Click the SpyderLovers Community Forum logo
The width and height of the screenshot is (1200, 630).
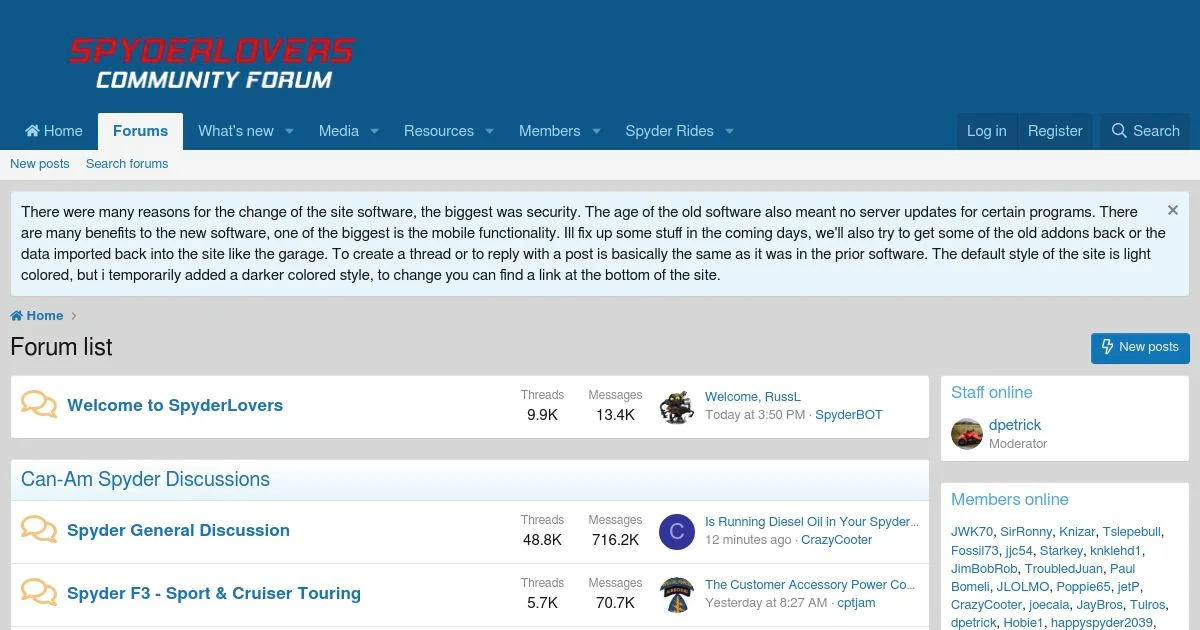click(x=211, y=64)
